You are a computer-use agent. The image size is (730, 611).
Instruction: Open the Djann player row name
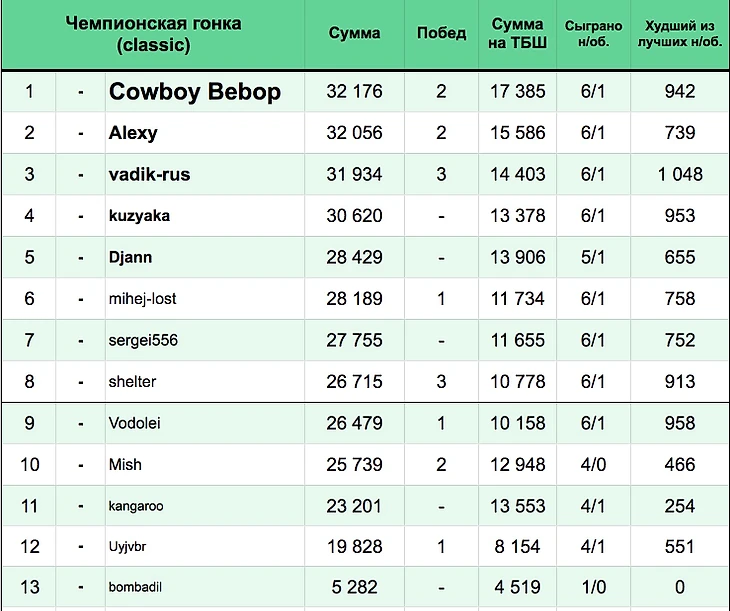(130, 257)
